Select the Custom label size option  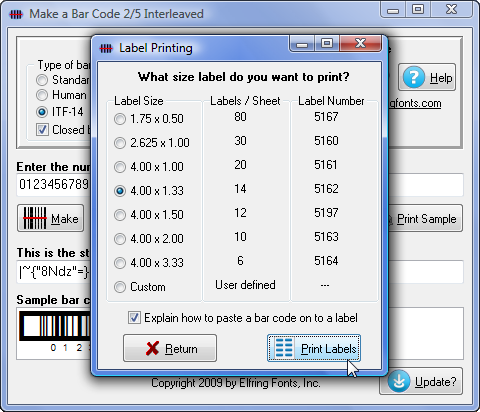tap(140, 287)
